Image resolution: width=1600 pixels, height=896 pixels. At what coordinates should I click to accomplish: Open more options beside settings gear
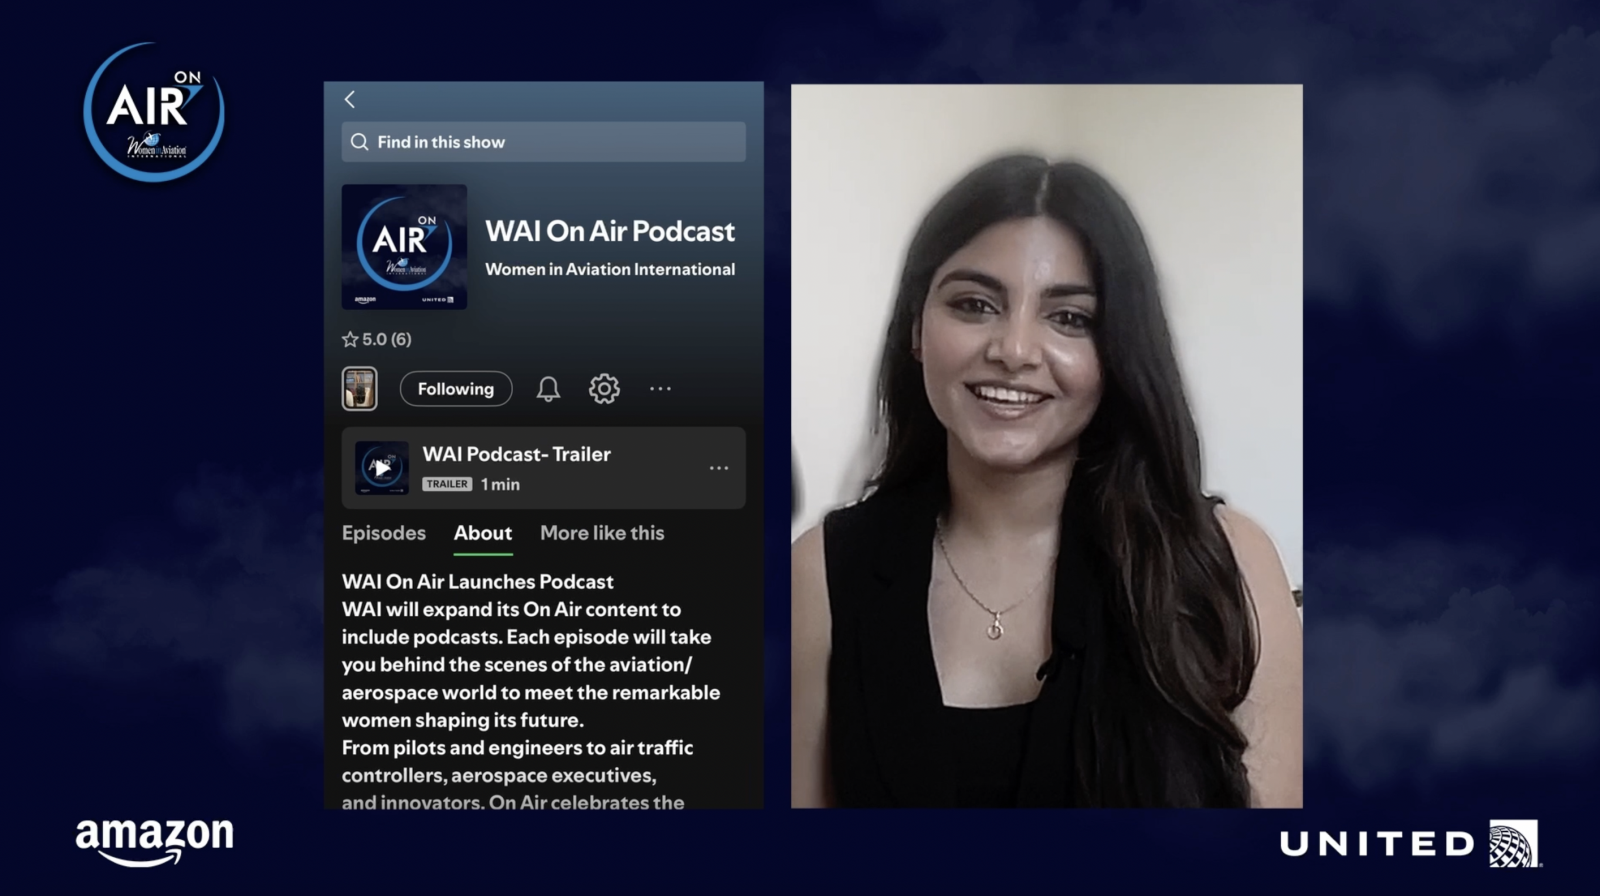[660, 389]
